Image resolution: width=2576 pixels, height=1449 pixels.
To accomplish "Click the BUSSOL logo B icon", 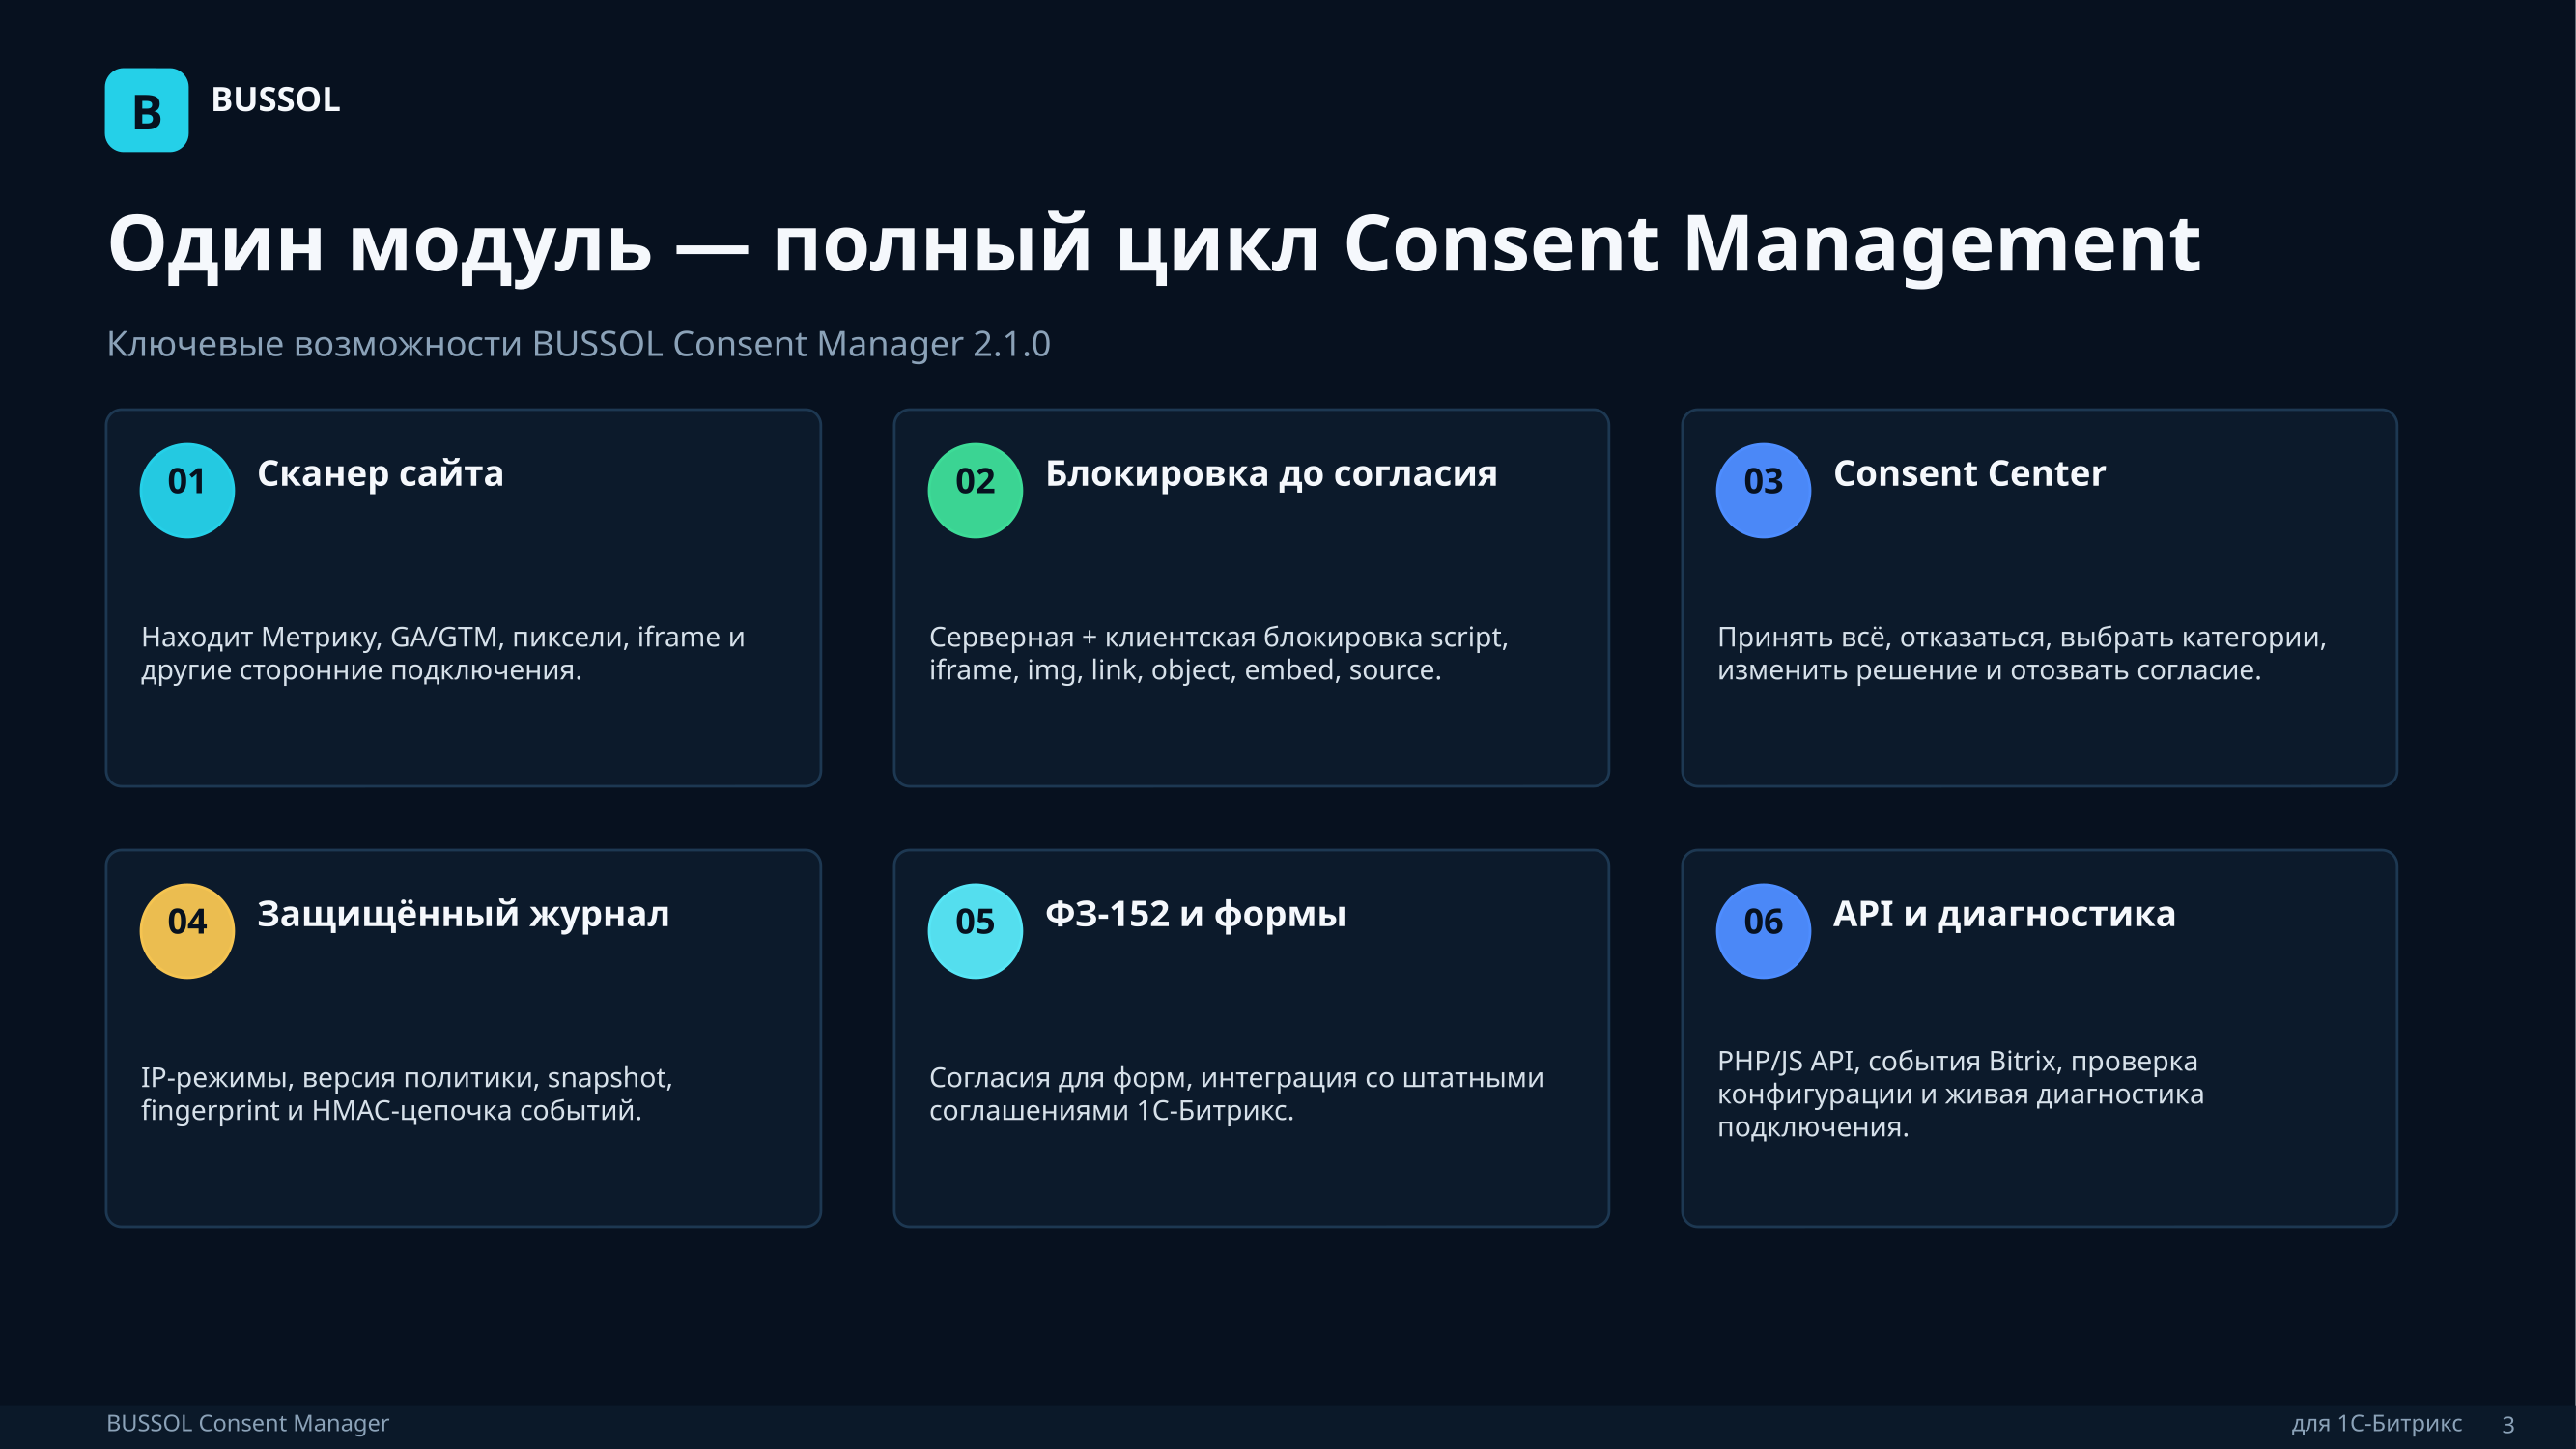I will (x=147, y=110).
